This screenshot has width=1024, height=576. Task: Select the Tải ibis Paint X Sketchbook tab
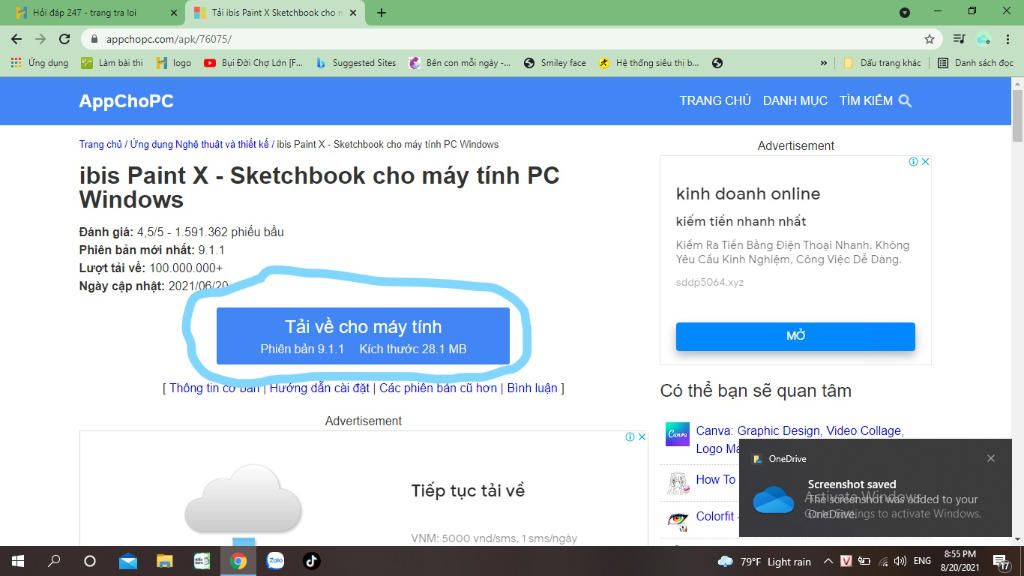pos(274,12)
